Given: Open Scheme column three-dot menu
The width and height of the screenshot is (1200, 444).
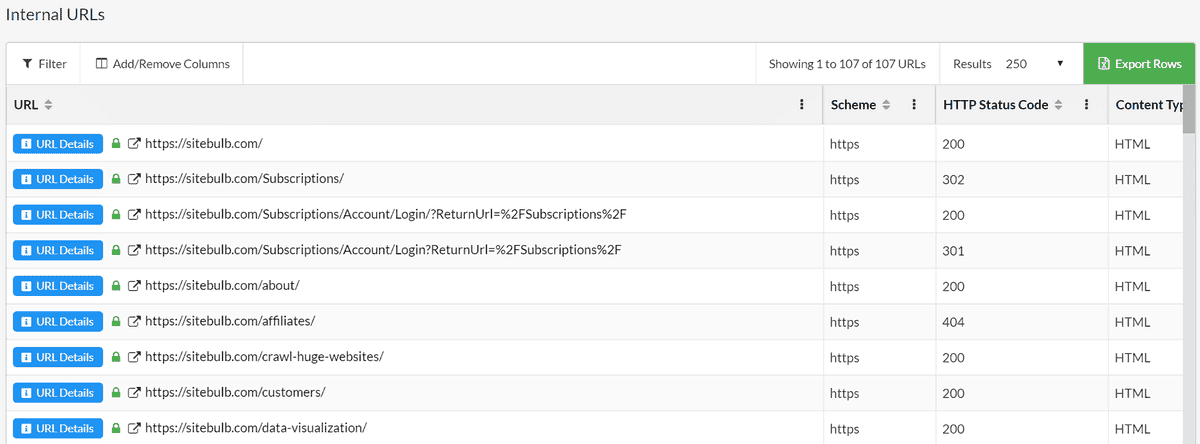Looking at the screenshot, I should [914, 104].
